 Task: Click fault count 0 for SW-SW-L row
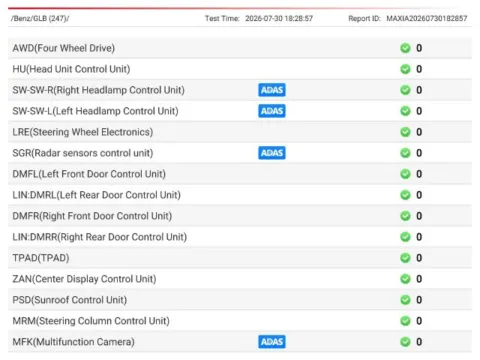[x=419, y=111]
